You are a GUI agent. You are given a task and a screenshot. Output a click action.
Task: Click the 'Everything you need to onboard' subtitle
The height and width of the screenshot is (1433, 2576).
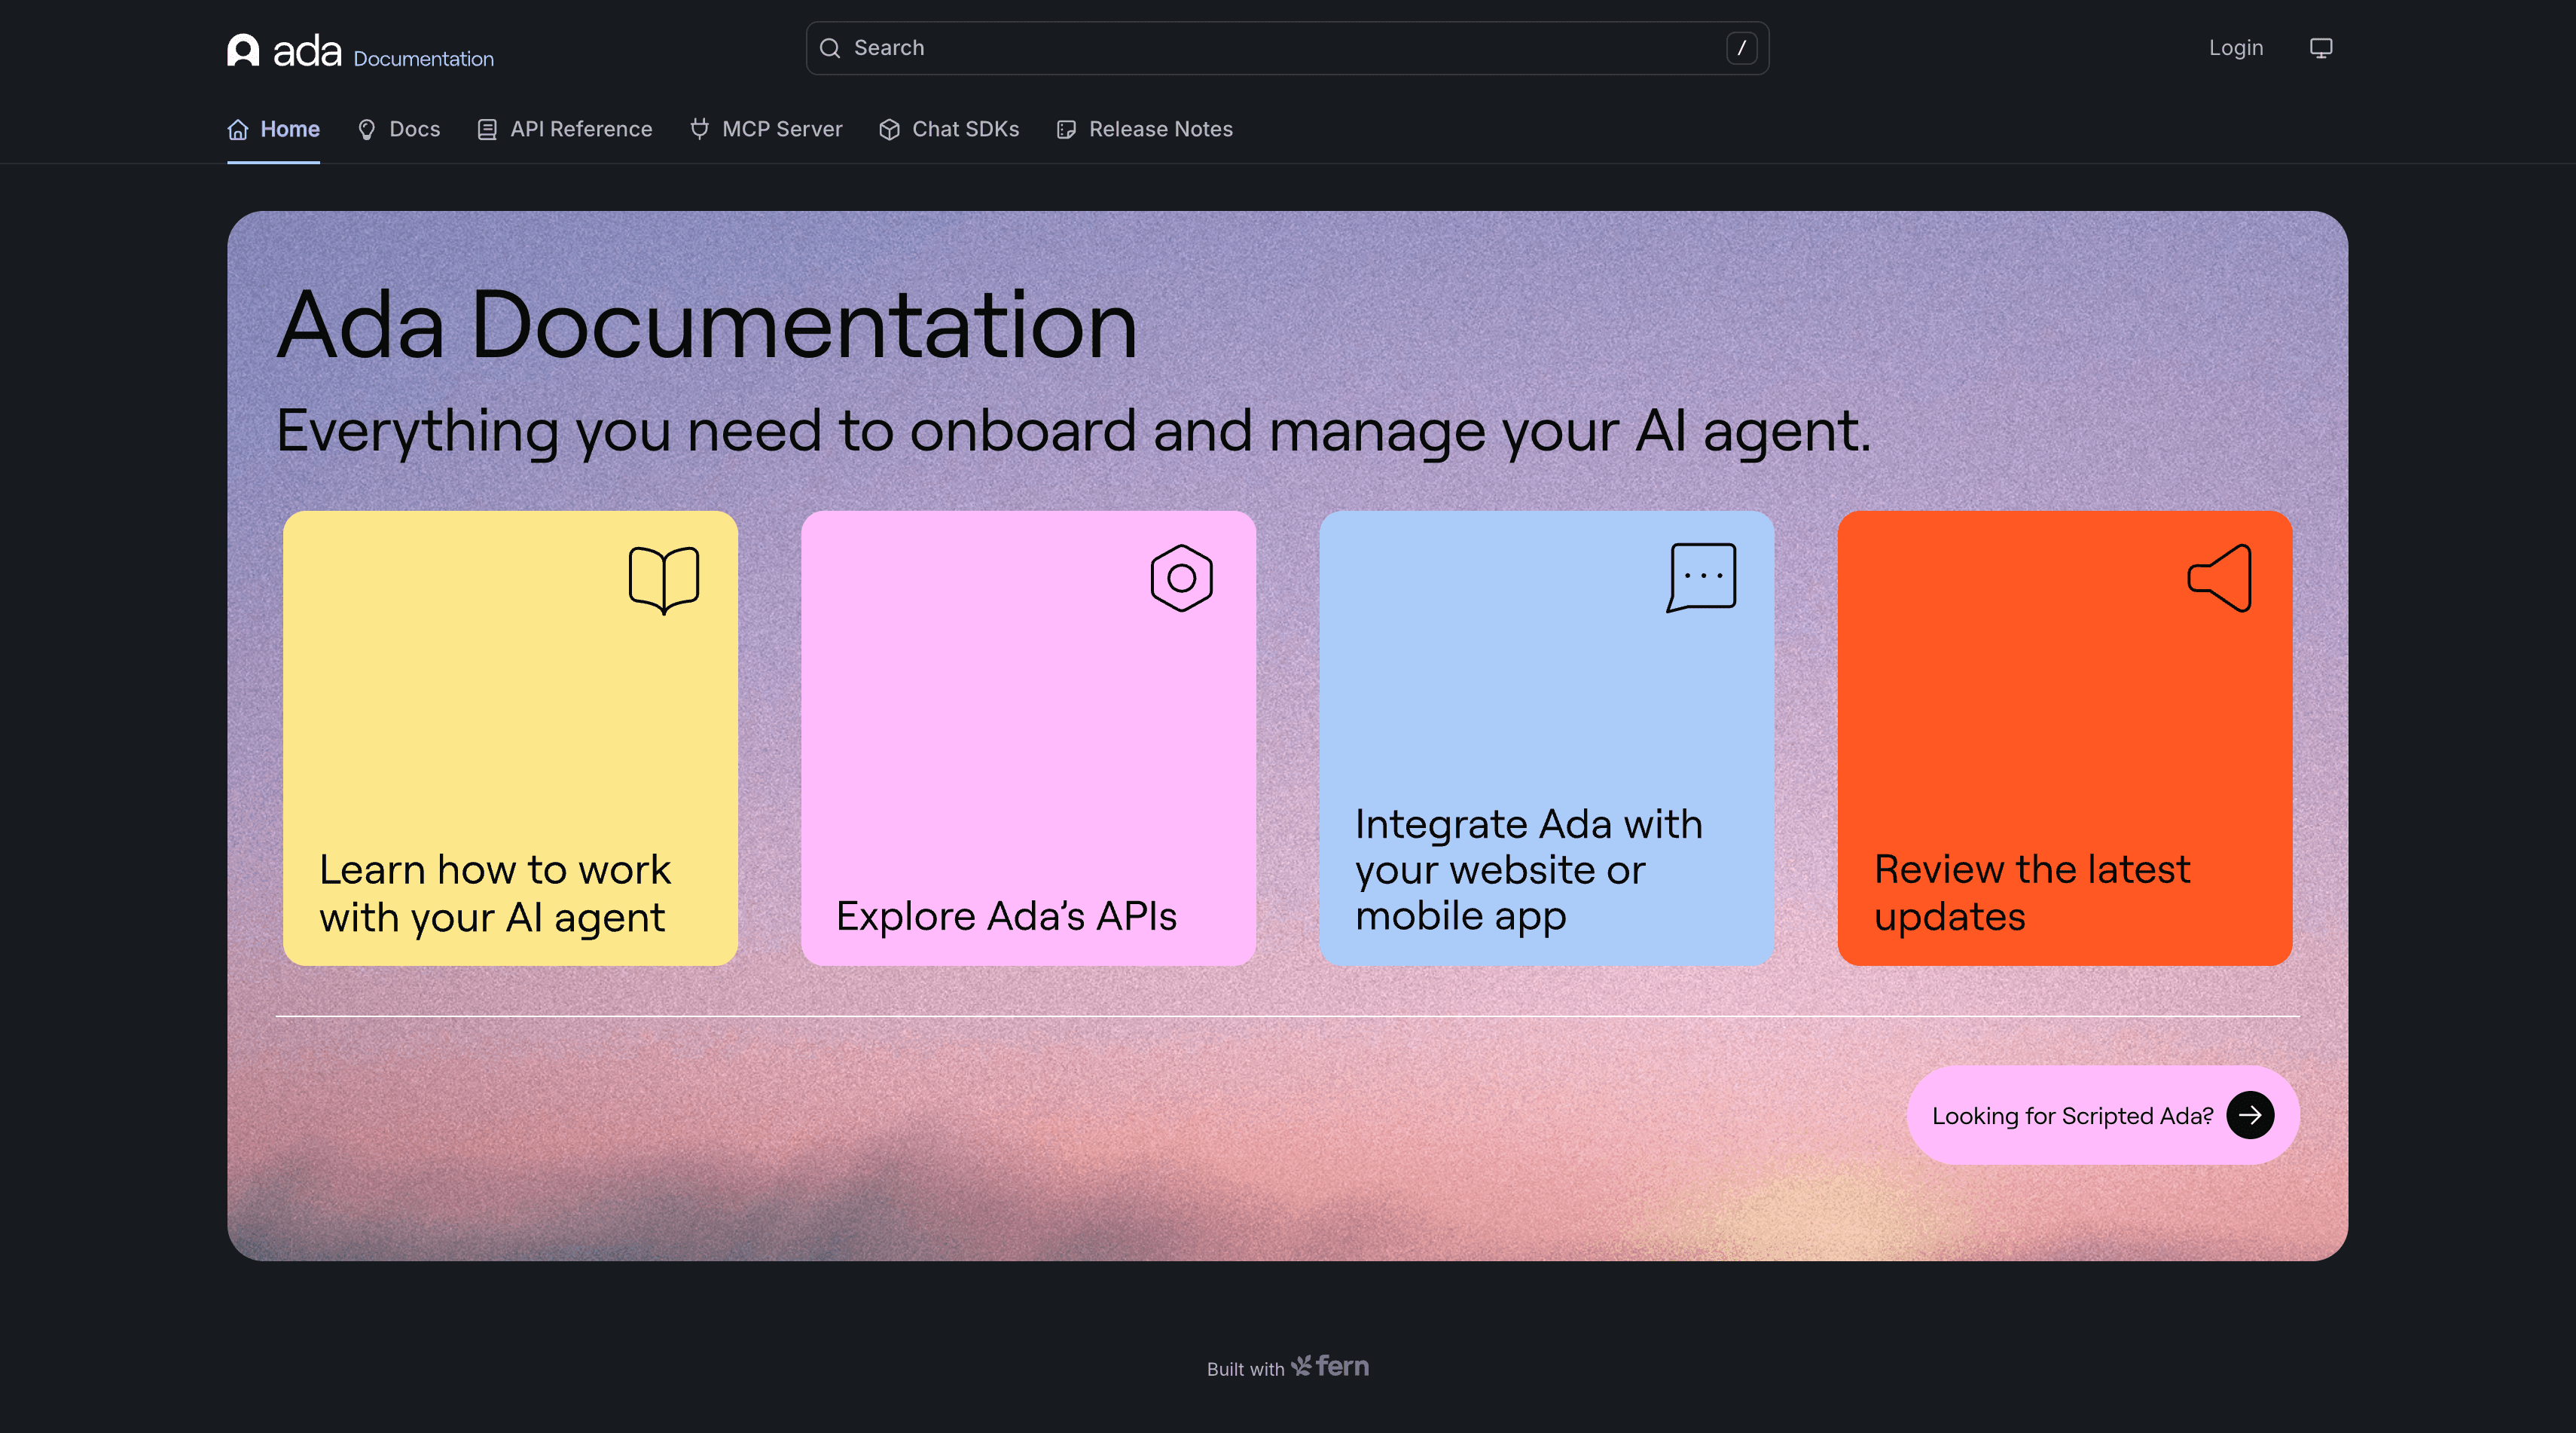(1074, 431)
